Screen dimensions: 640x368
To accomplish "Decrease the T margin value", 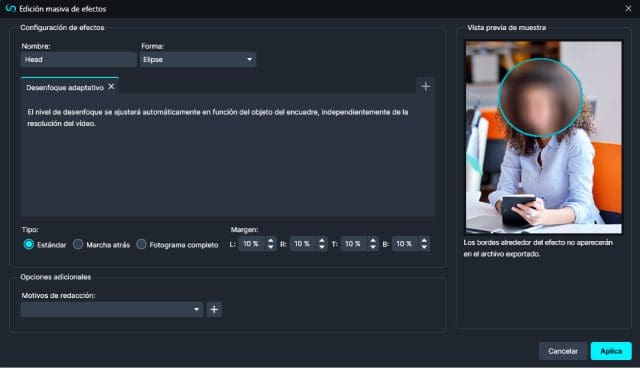I will click(373, 247).
